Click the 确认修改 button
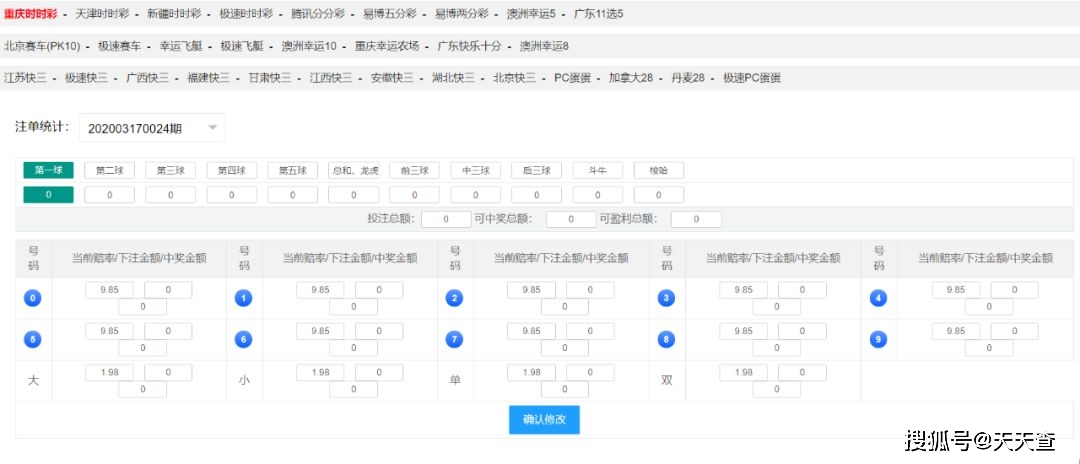The image size is (1080, 464). click(544, 420)
